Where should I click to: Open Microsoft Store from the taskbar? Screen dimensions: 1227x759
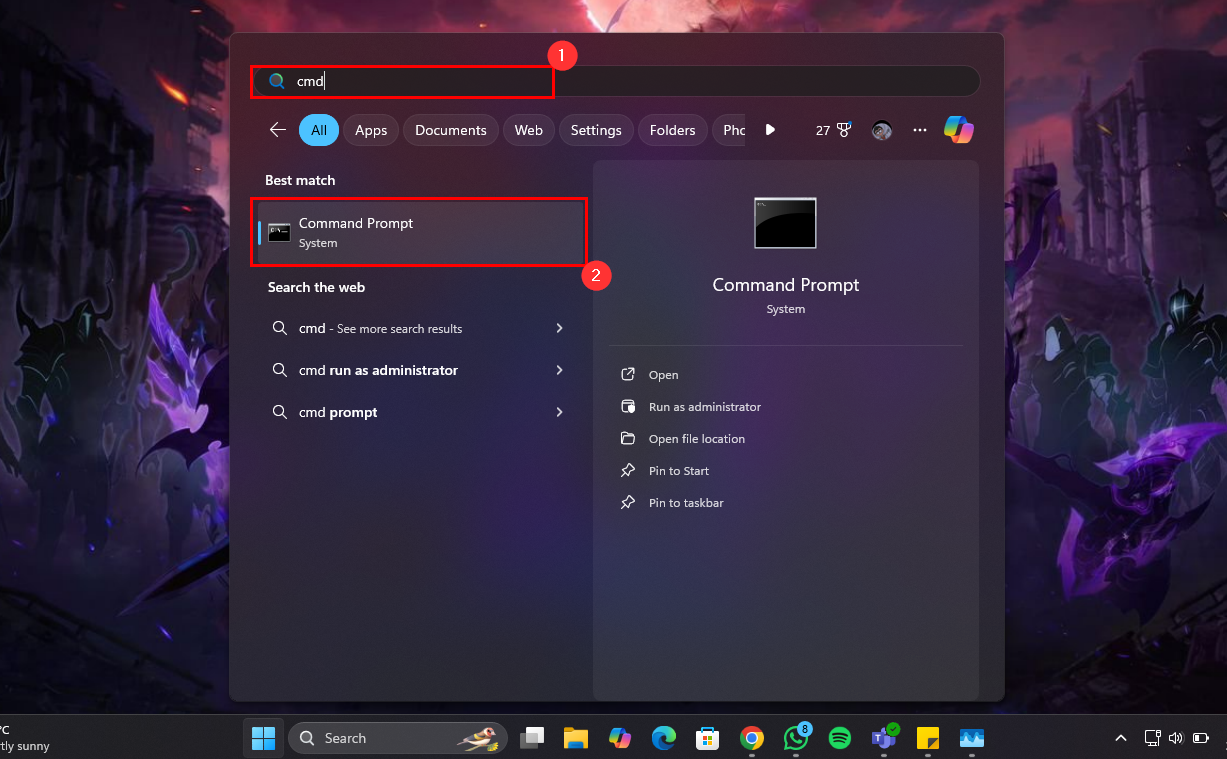(708, 738)
